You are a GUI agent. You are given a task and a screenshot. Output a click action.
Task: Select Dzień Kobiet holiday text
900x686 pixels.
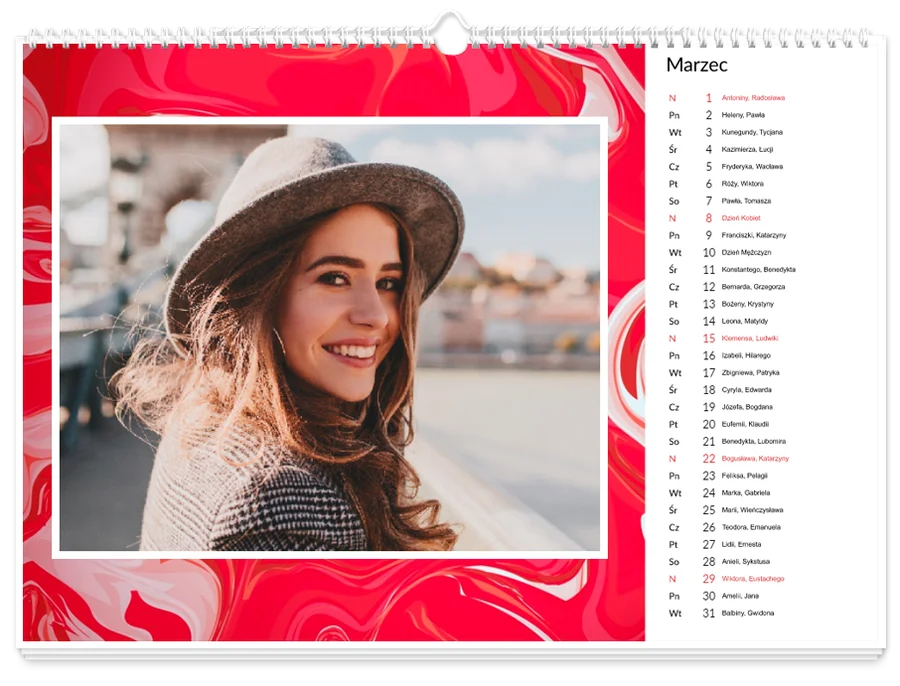(x=740, y=218)
